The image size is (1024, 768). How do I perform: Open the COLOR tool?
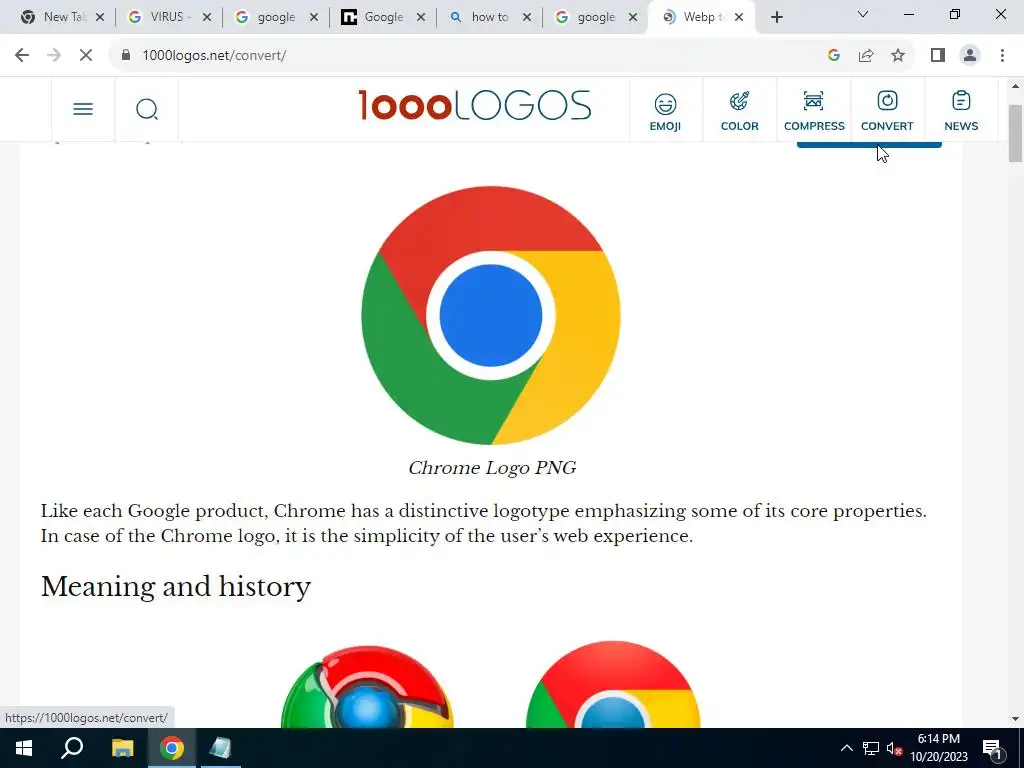[739, 112]
